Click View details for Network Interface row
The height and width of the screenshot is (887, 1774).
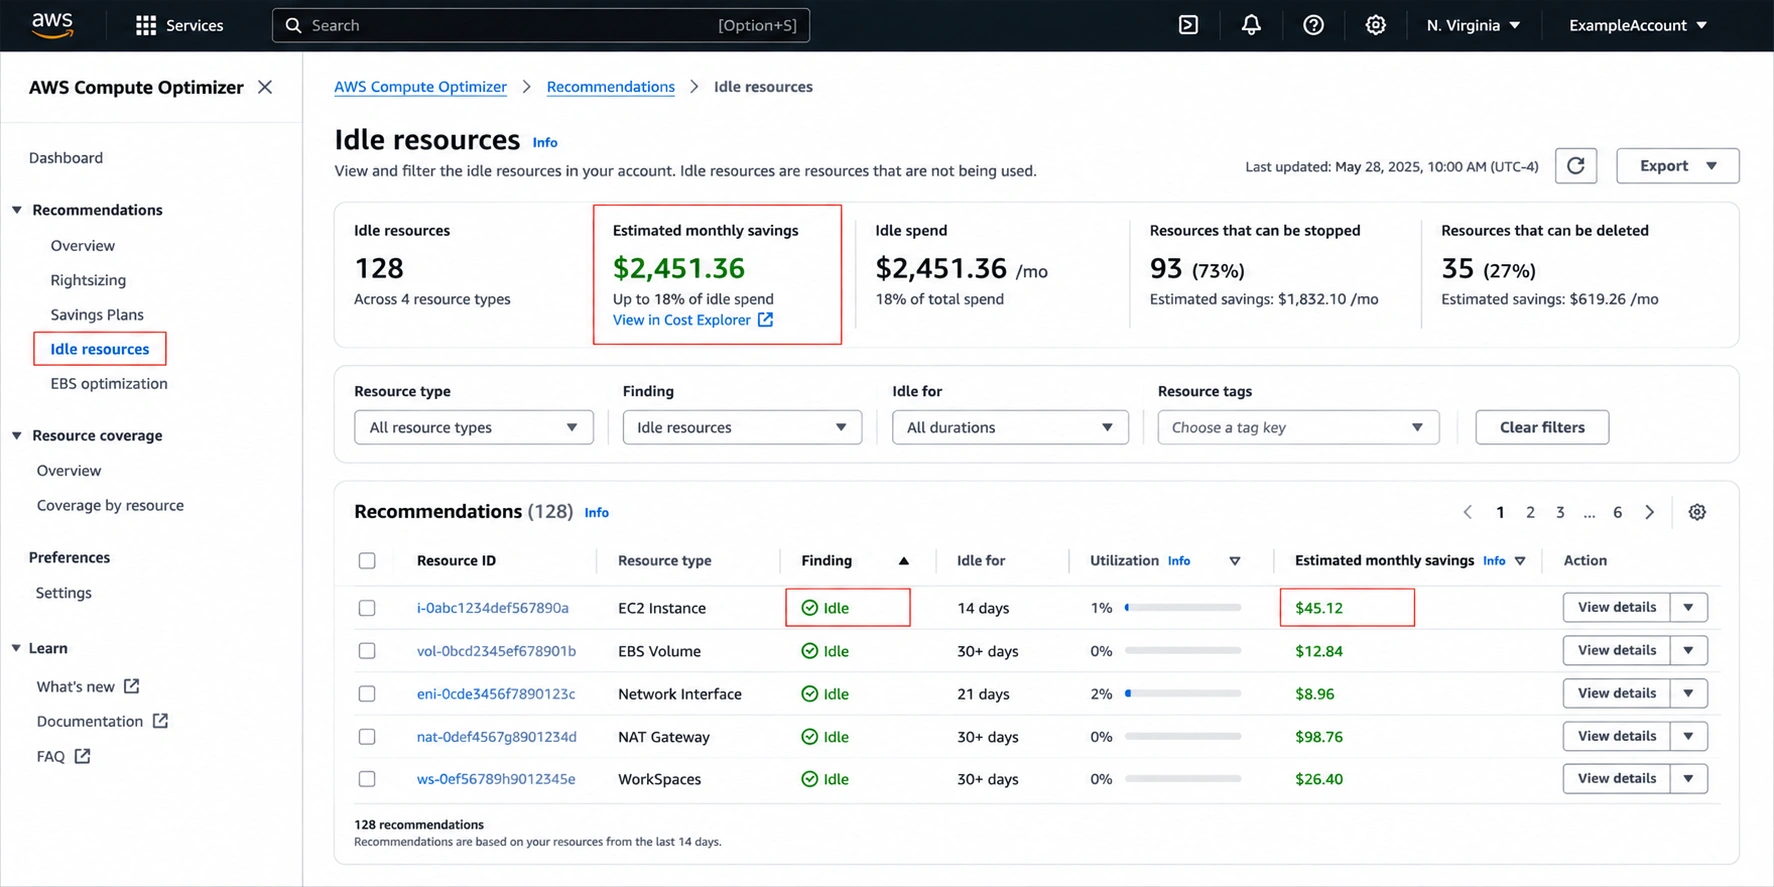1617,693
